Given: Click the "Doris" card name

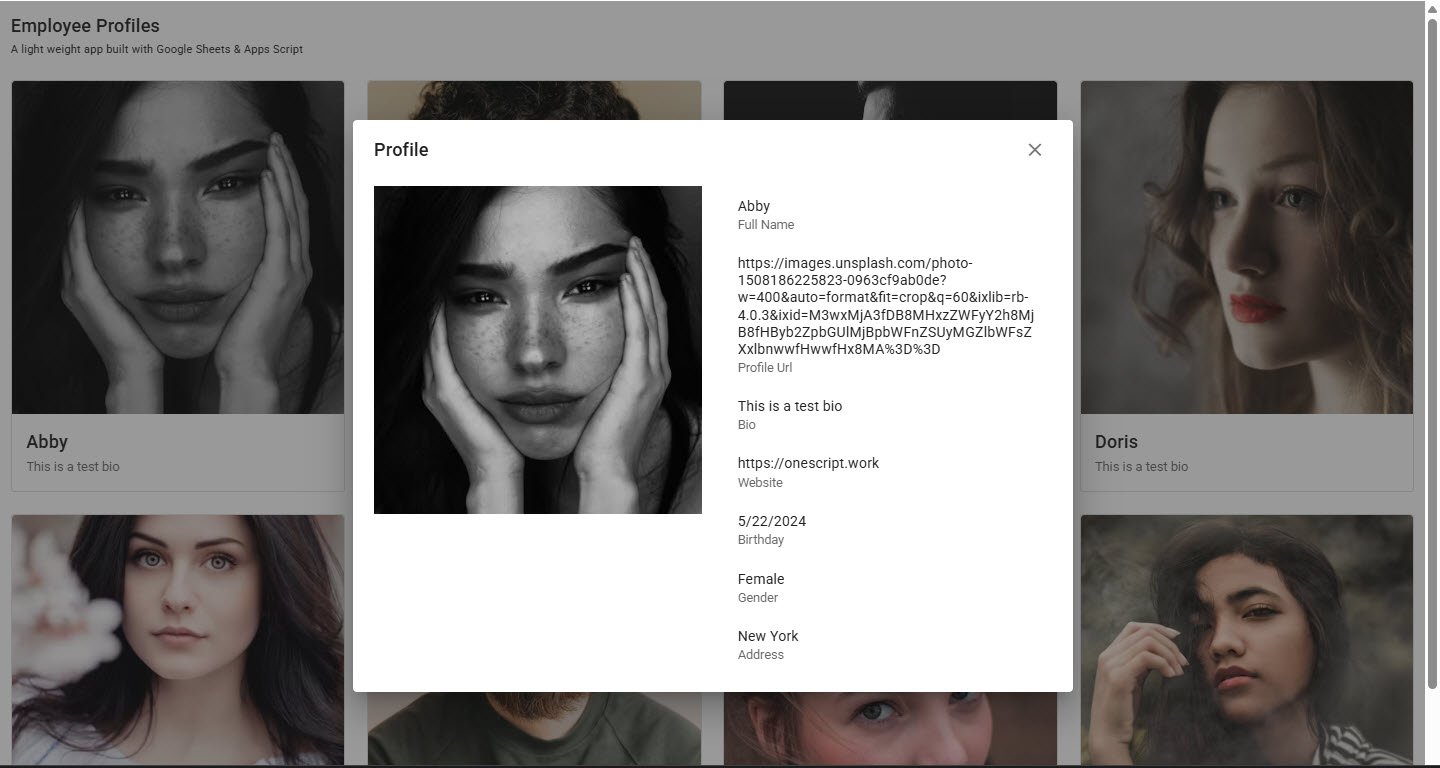Looking at the screenshot, I should [x=1116, y=442].
